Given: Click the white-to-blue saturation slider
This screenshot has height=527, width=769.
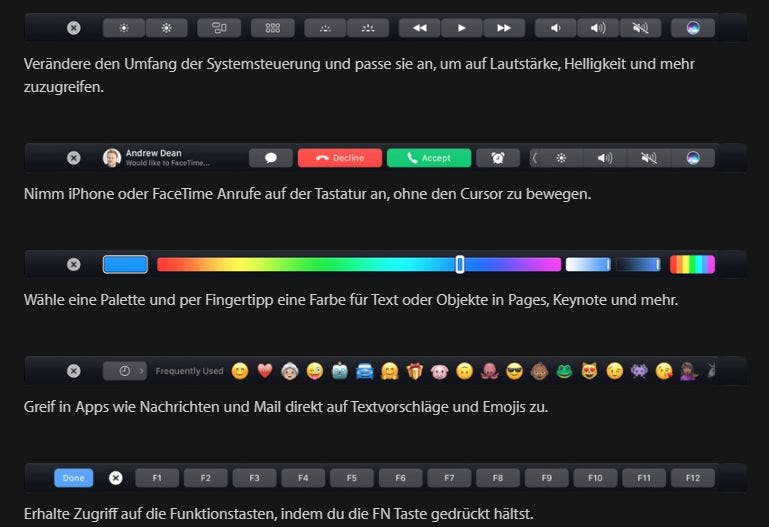Looking at the screenshot, I should [x=588, y=265].
